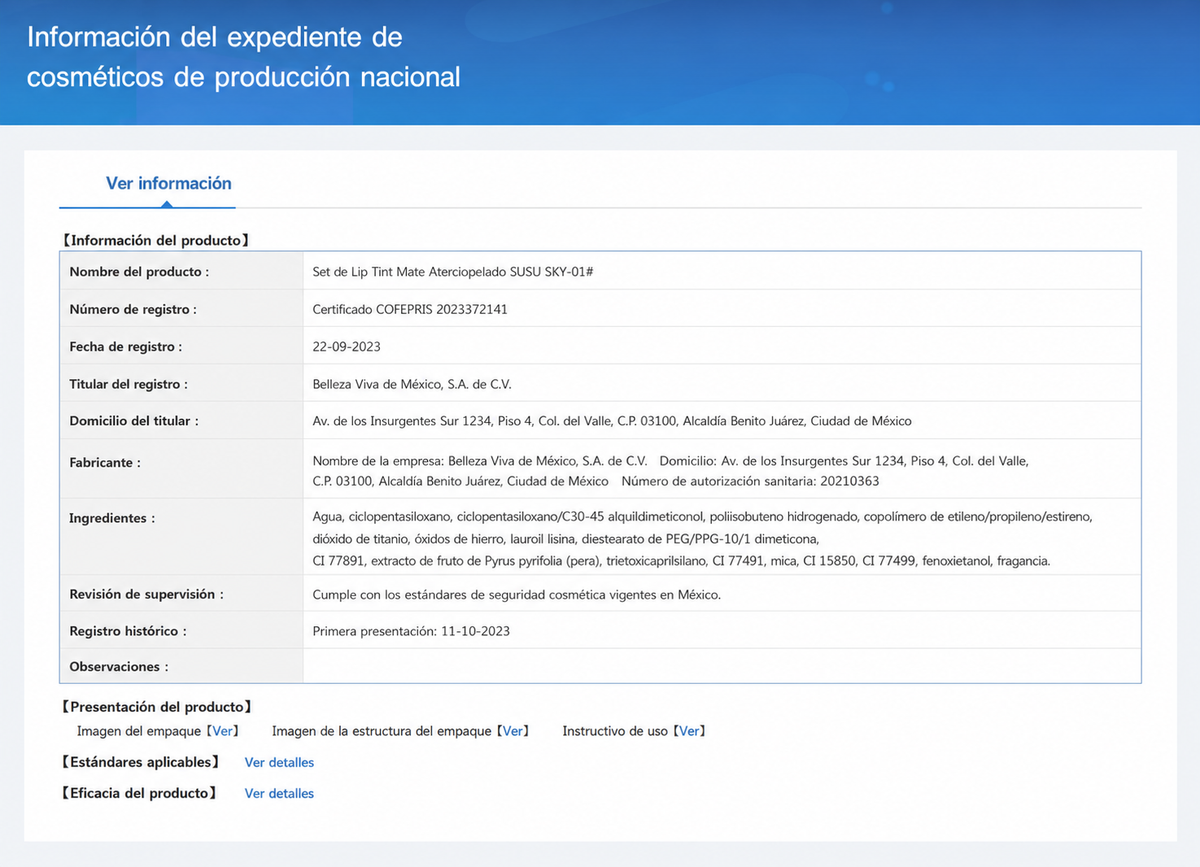
Task: Click the Fabricante row label
Action: [105, 463]
